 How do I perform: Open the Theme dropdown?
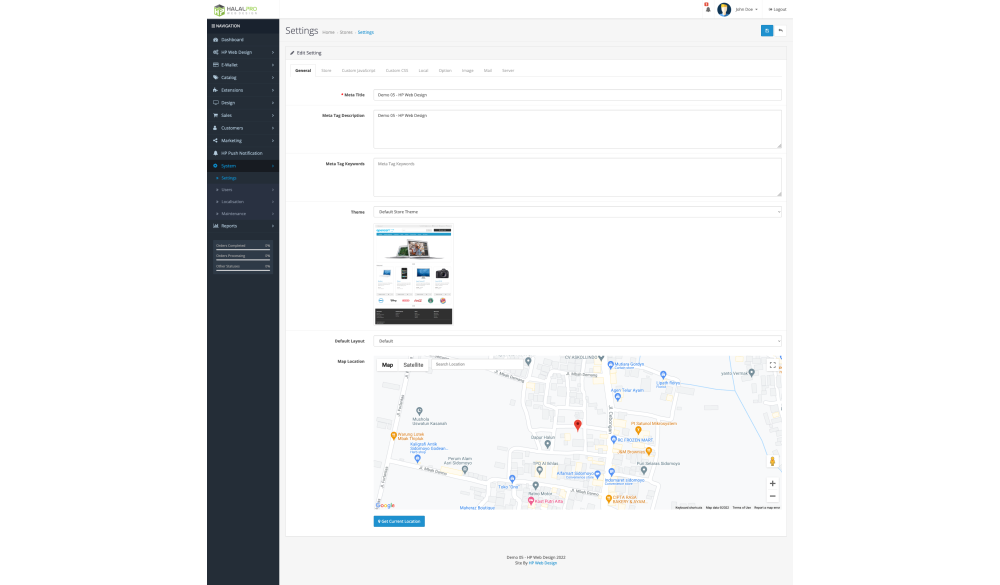tap(576, 212)
